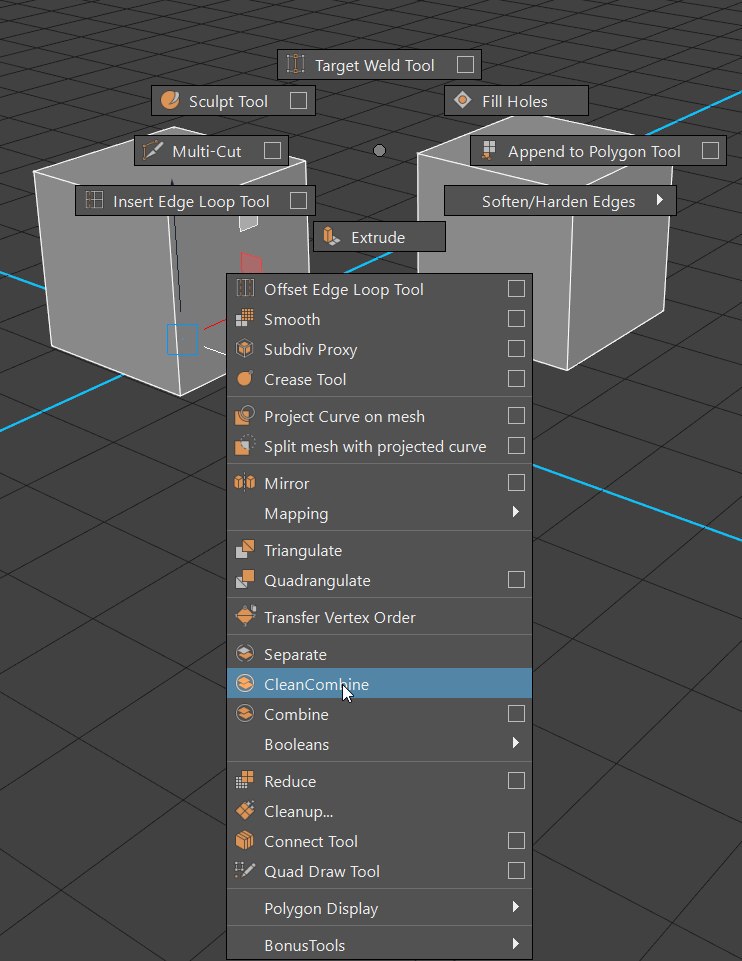
Task: Click the Sculpt Tool icon
Action: point(170,100)
